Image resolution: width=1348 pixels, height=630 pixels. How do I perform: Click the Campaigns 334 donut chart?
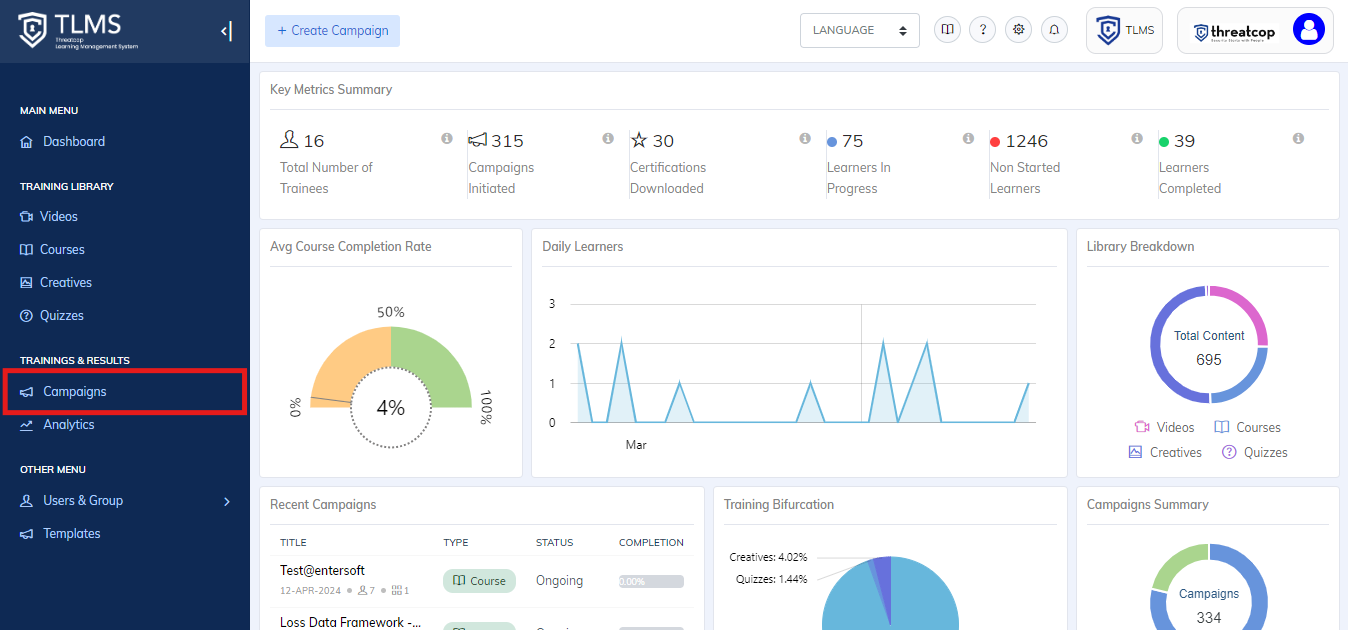[x=1209, y=588]
